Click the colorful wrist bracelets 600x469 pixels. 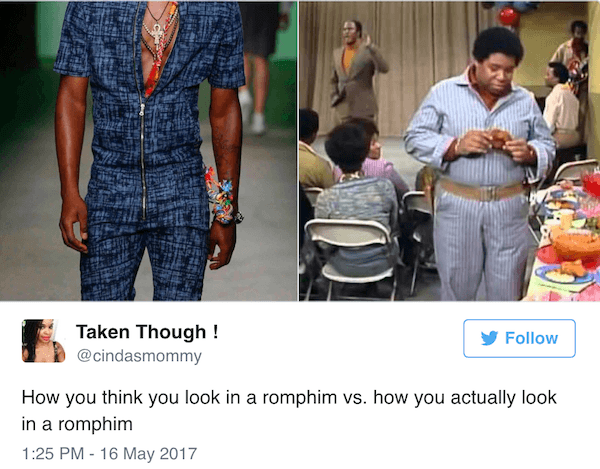coord(221,195)
